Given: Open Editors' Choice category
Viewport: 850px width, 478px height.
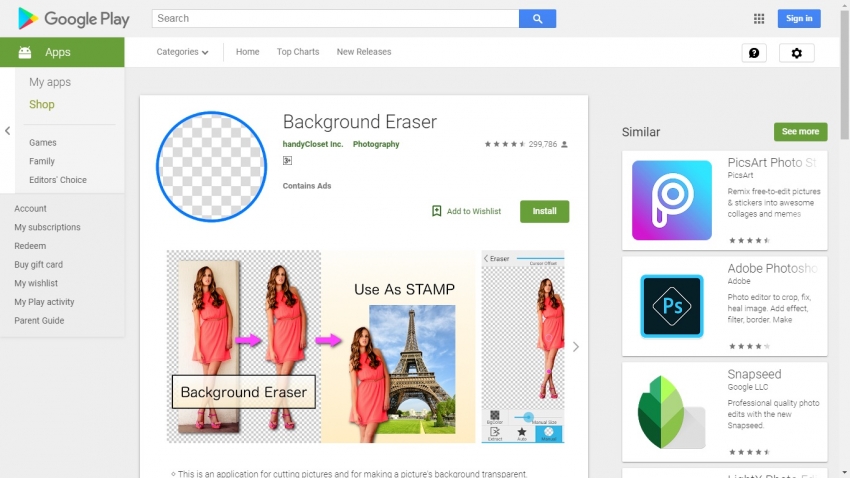Looking at the screenshot, I should [x=58, y=180].
